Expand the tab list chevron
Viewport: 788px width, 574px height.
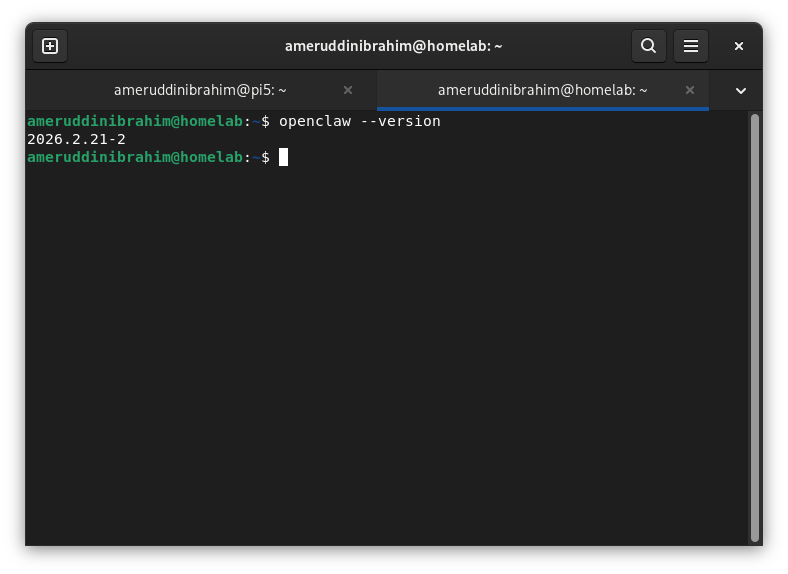[741, 90]
